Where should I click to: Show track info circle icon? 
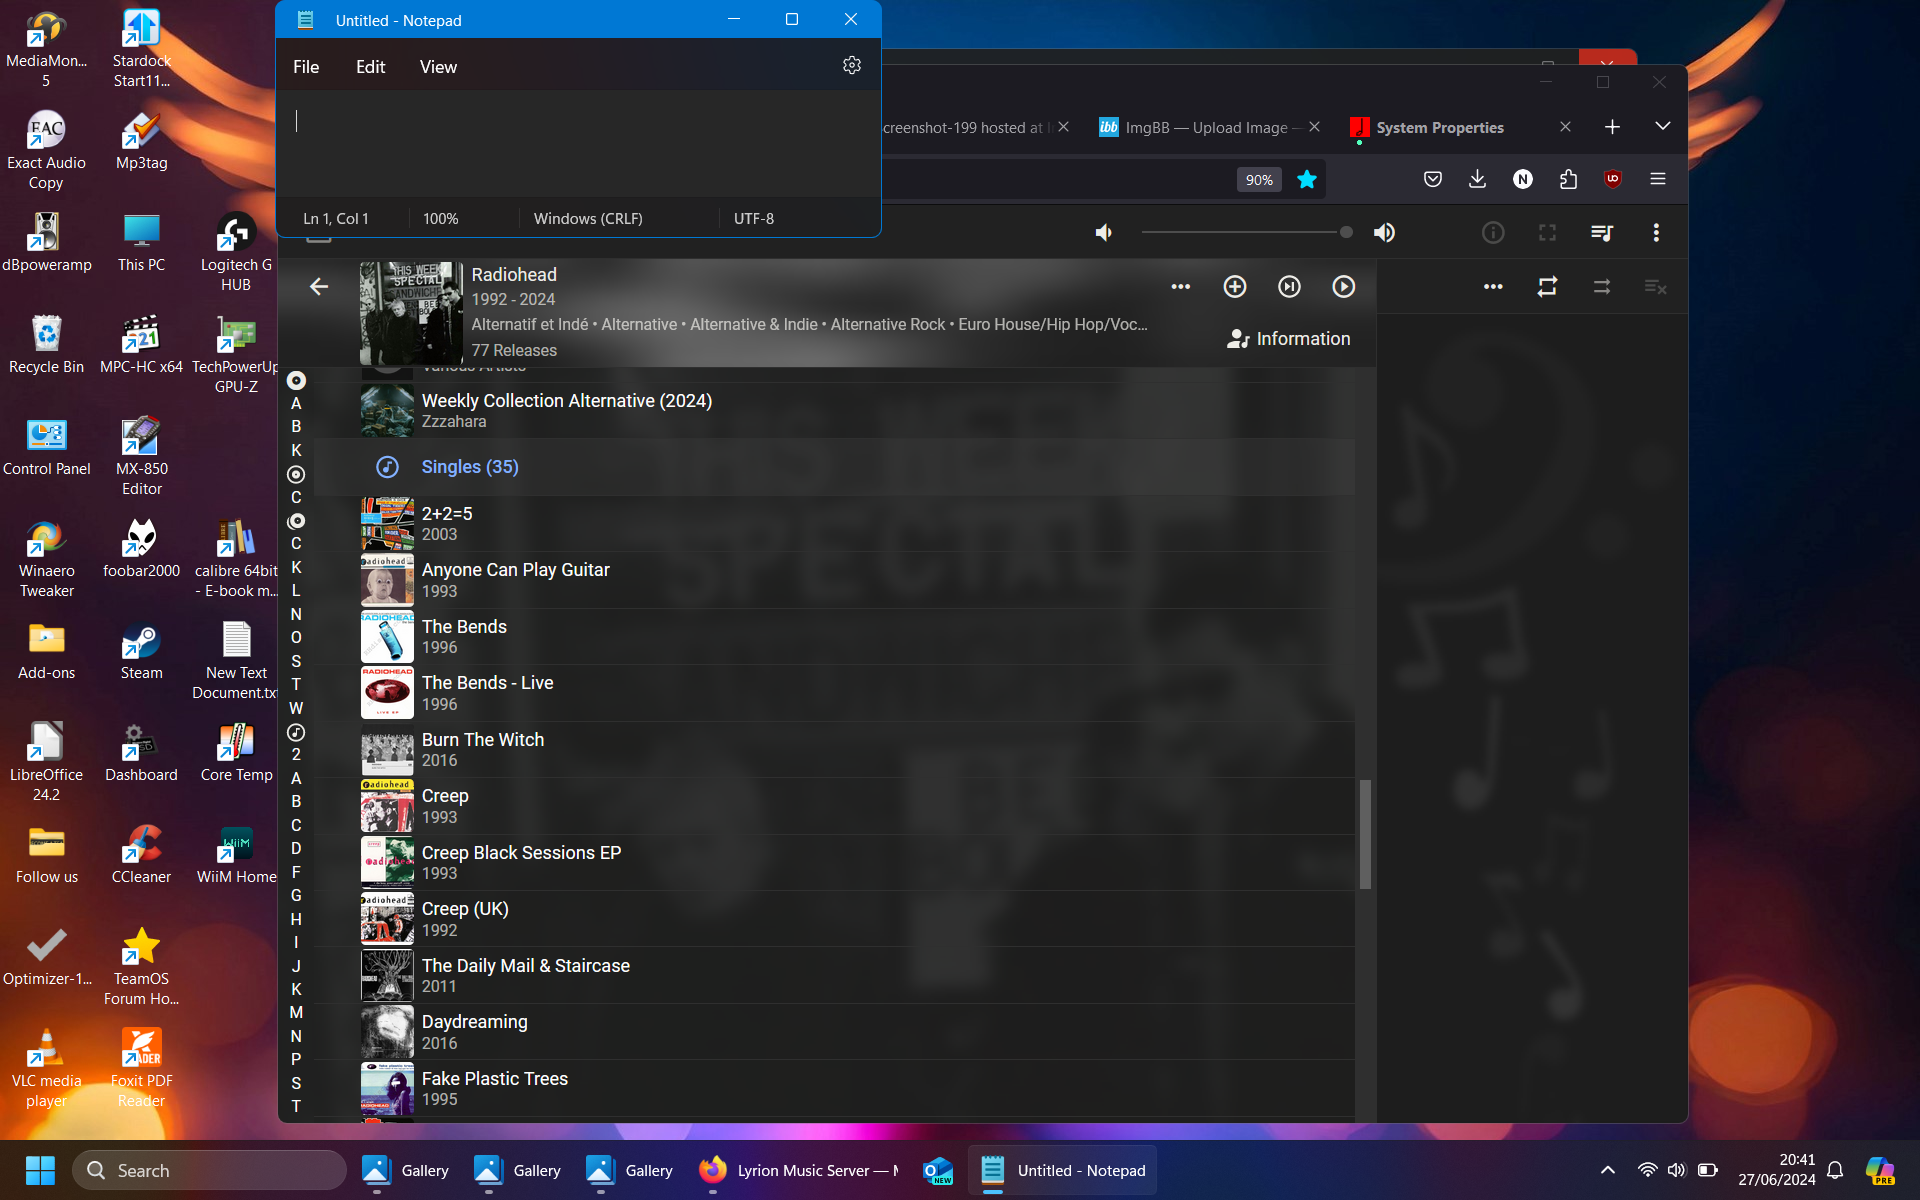click(1493, 233)
